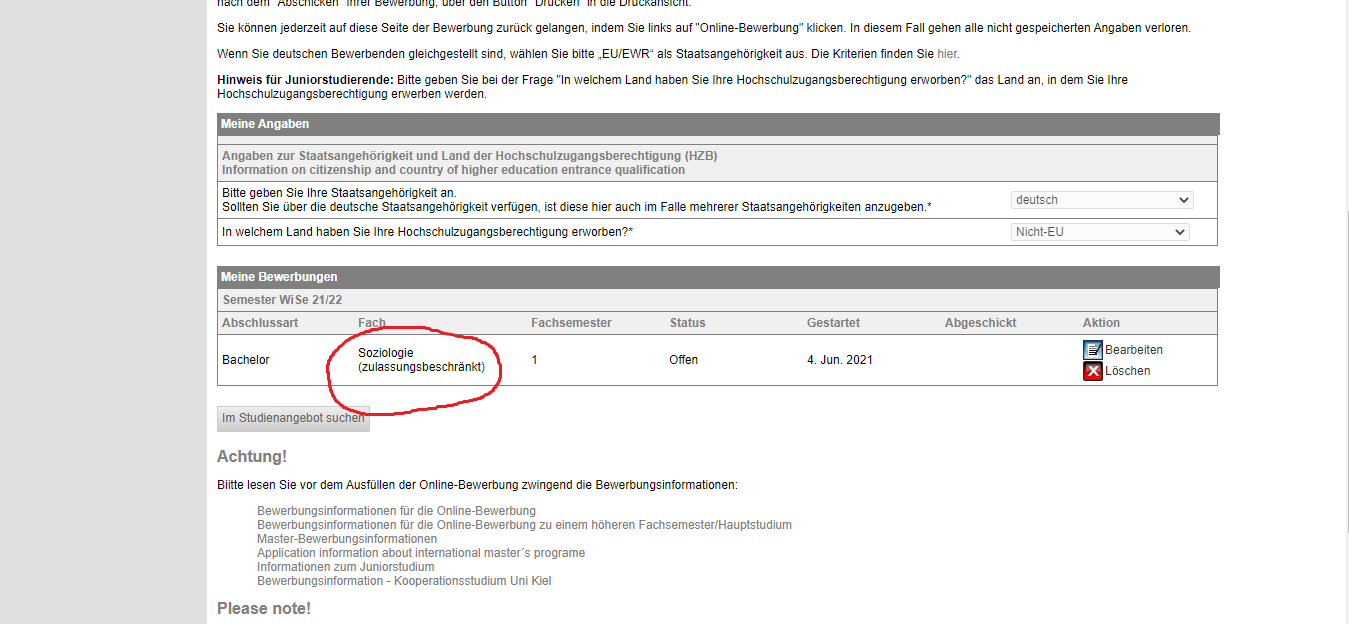1349x624 pixels.
Task: Open the Staatsangehörigkeit dropdown showing deutsch
Action: 1102,200
